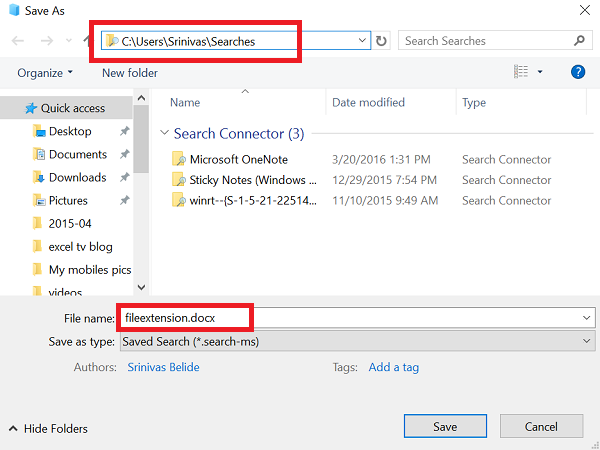Click the Add a tag link

(x=394, y=367)
